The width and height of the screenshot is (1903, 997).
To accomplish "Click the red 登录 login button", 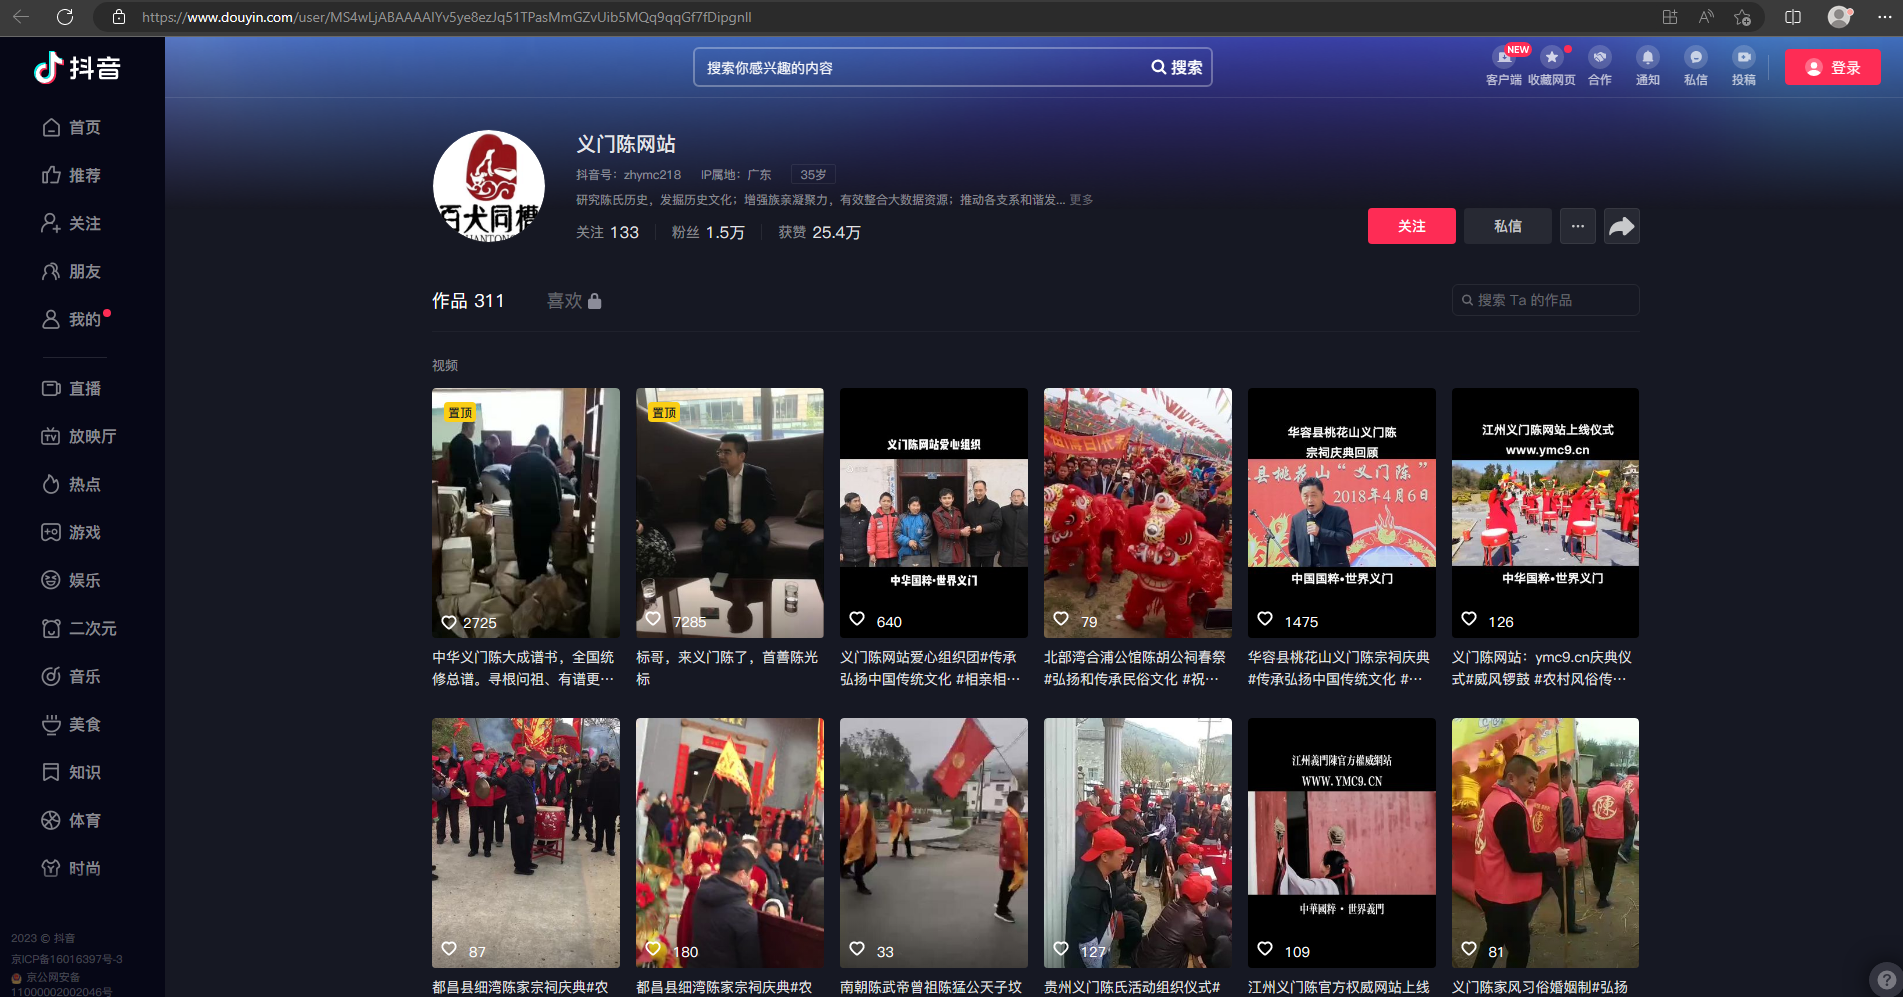I will click(x=1832, y=68).
